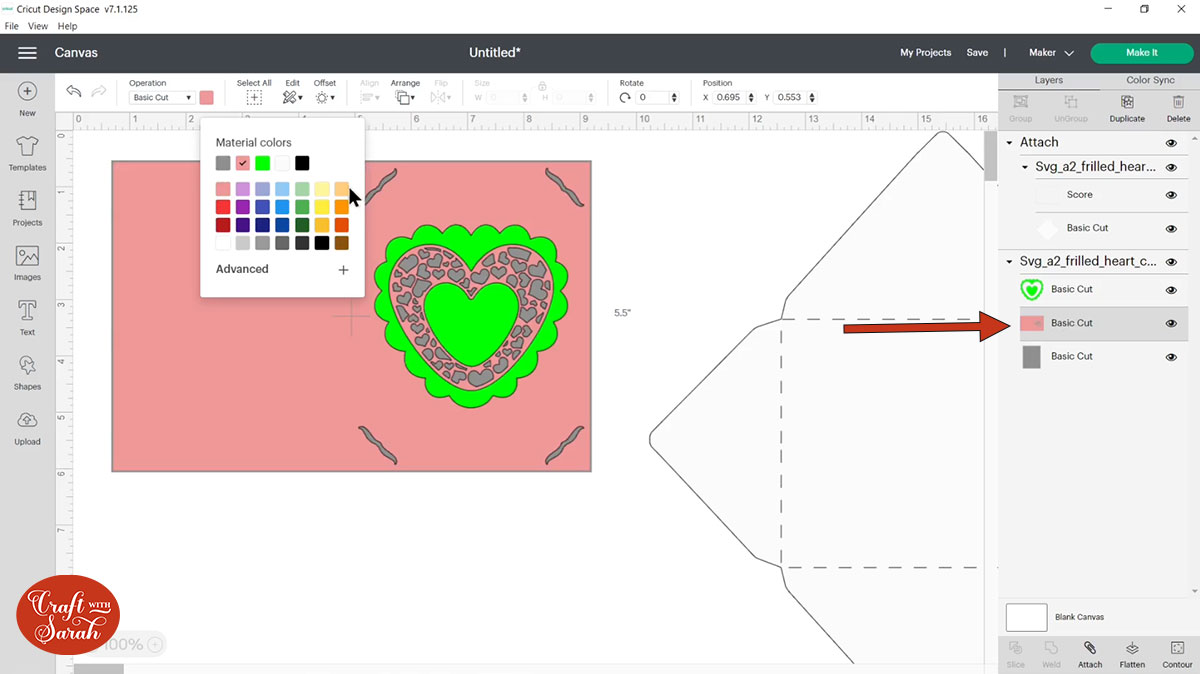Open the Operation Basic Cut dropdown
Image resolution: width=1200 pixels, height=674 pixels.
162,98
